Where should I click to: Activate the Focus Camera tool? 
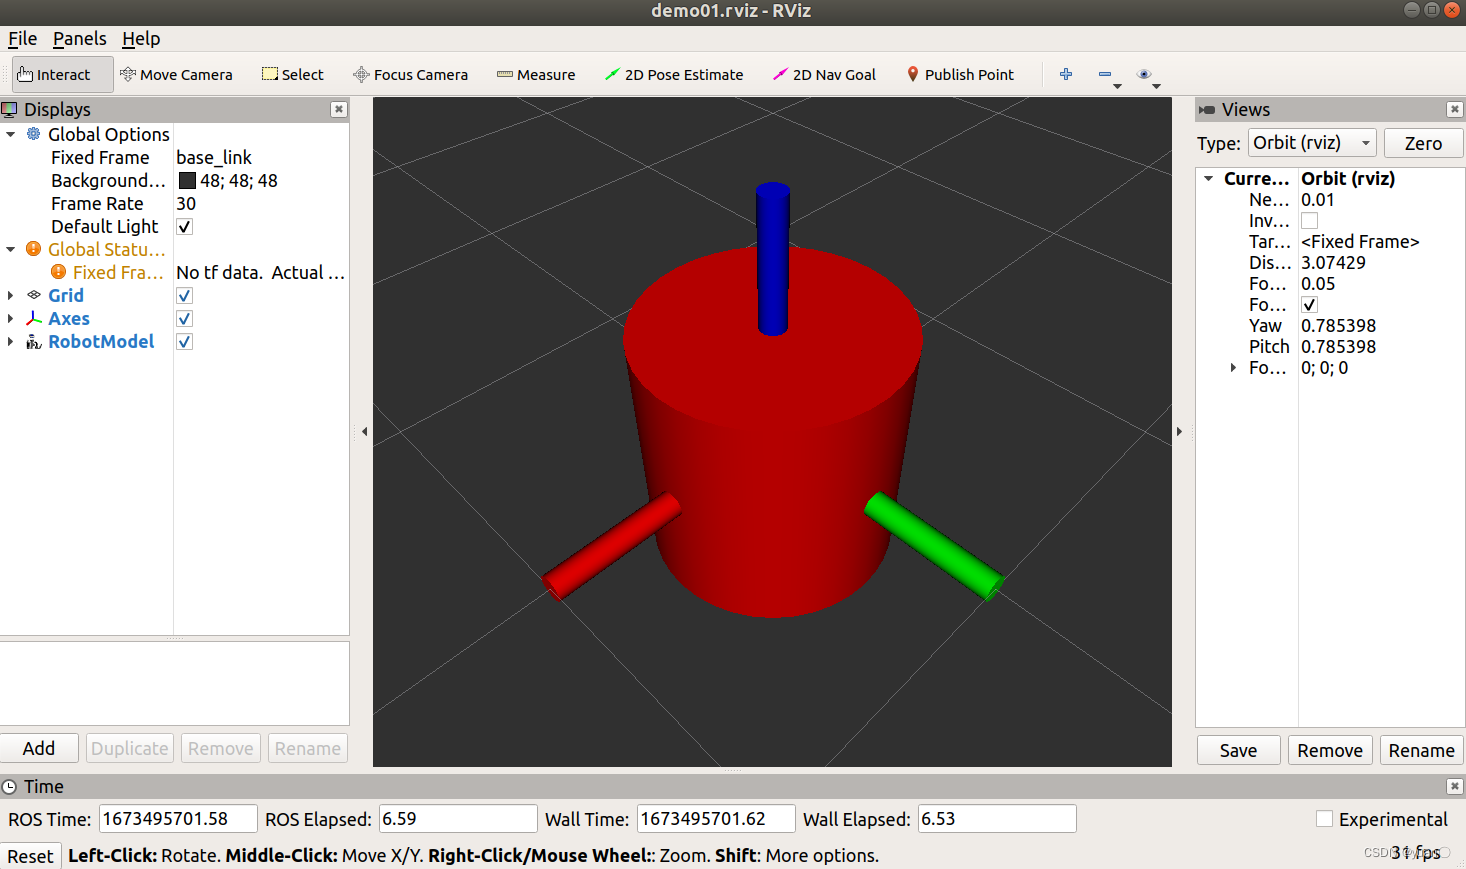point(410,75)
